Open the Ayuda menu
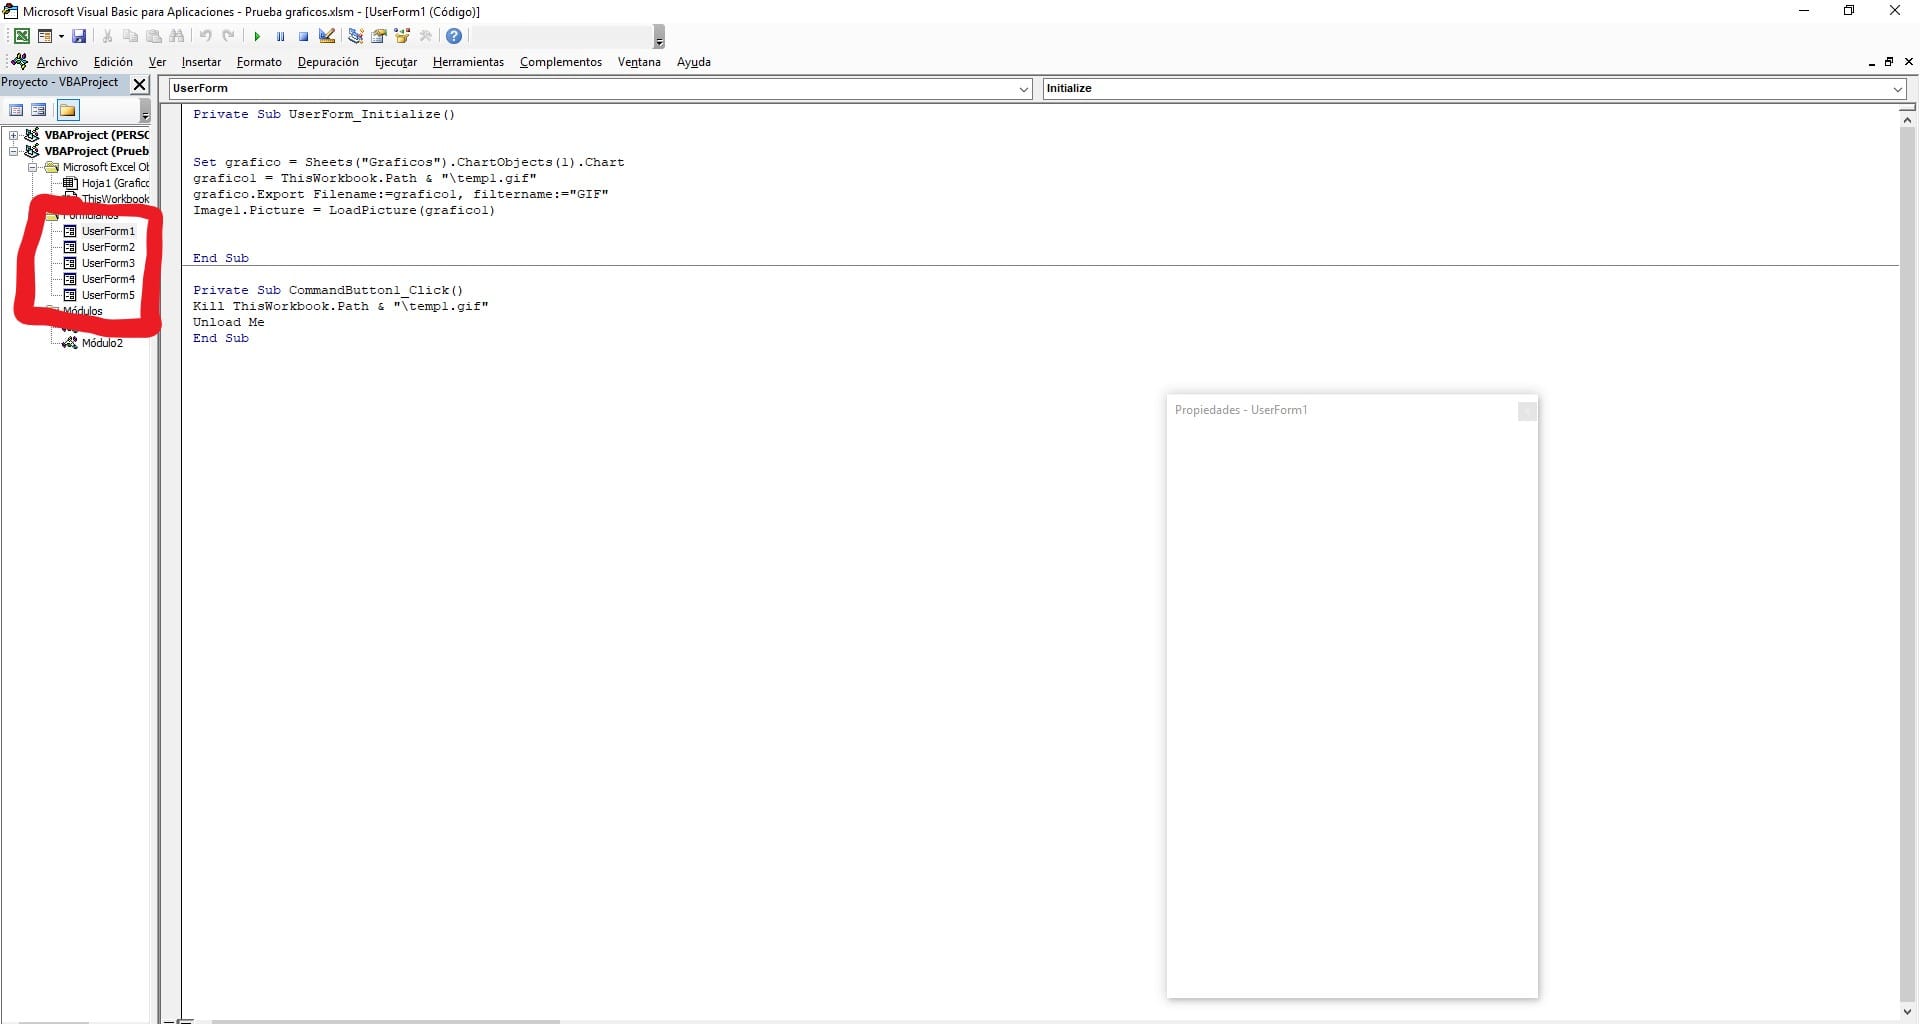Image resolution: width=1920 pixels, height=1024 pixels. click(x=694, y=62)
